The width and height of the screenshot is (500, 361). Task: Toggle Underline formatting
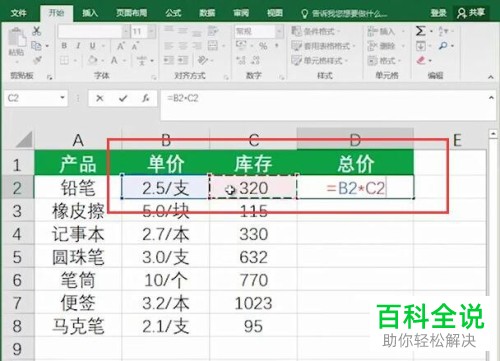(92, 46)
